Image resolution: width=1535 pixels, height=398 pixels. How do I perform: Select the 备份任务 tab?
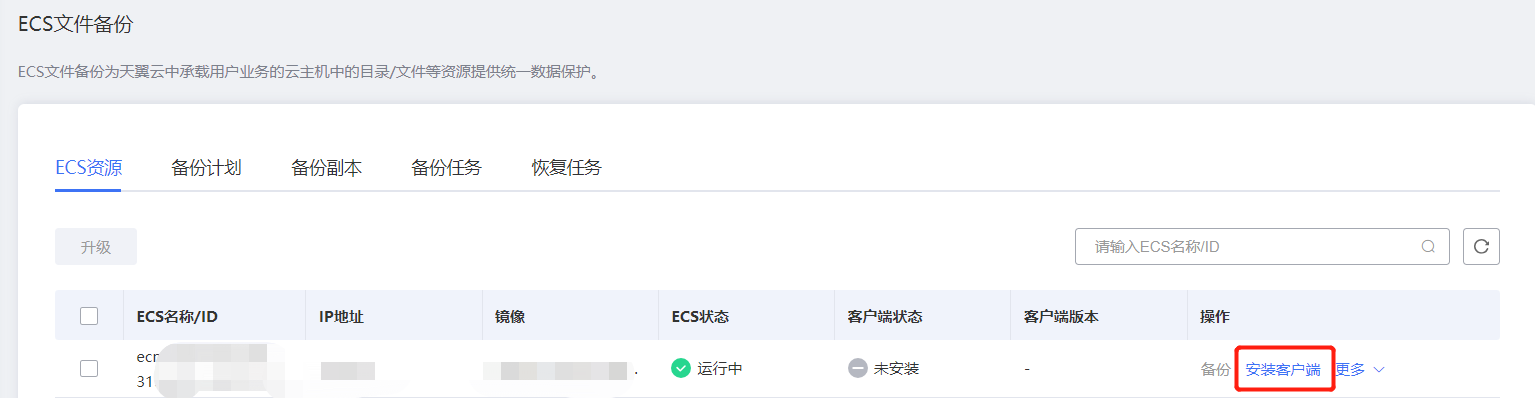446,168
